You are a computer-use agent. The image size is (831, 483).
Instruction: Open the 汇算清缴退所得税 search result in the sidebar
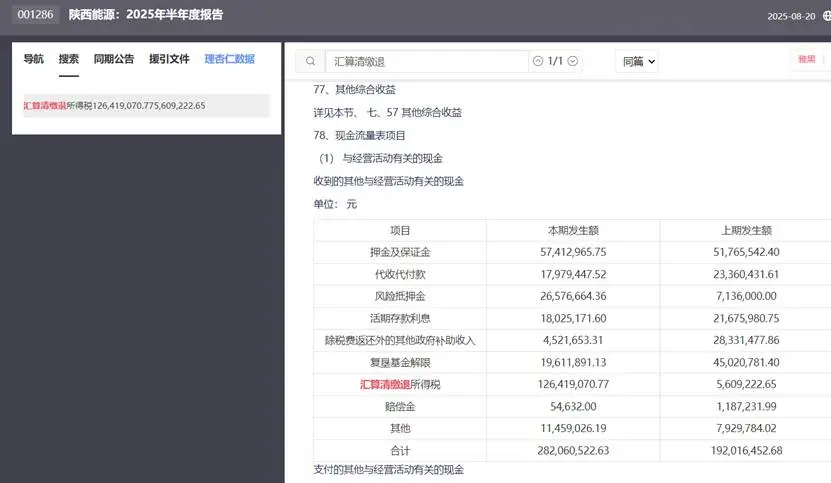(147, 106)
